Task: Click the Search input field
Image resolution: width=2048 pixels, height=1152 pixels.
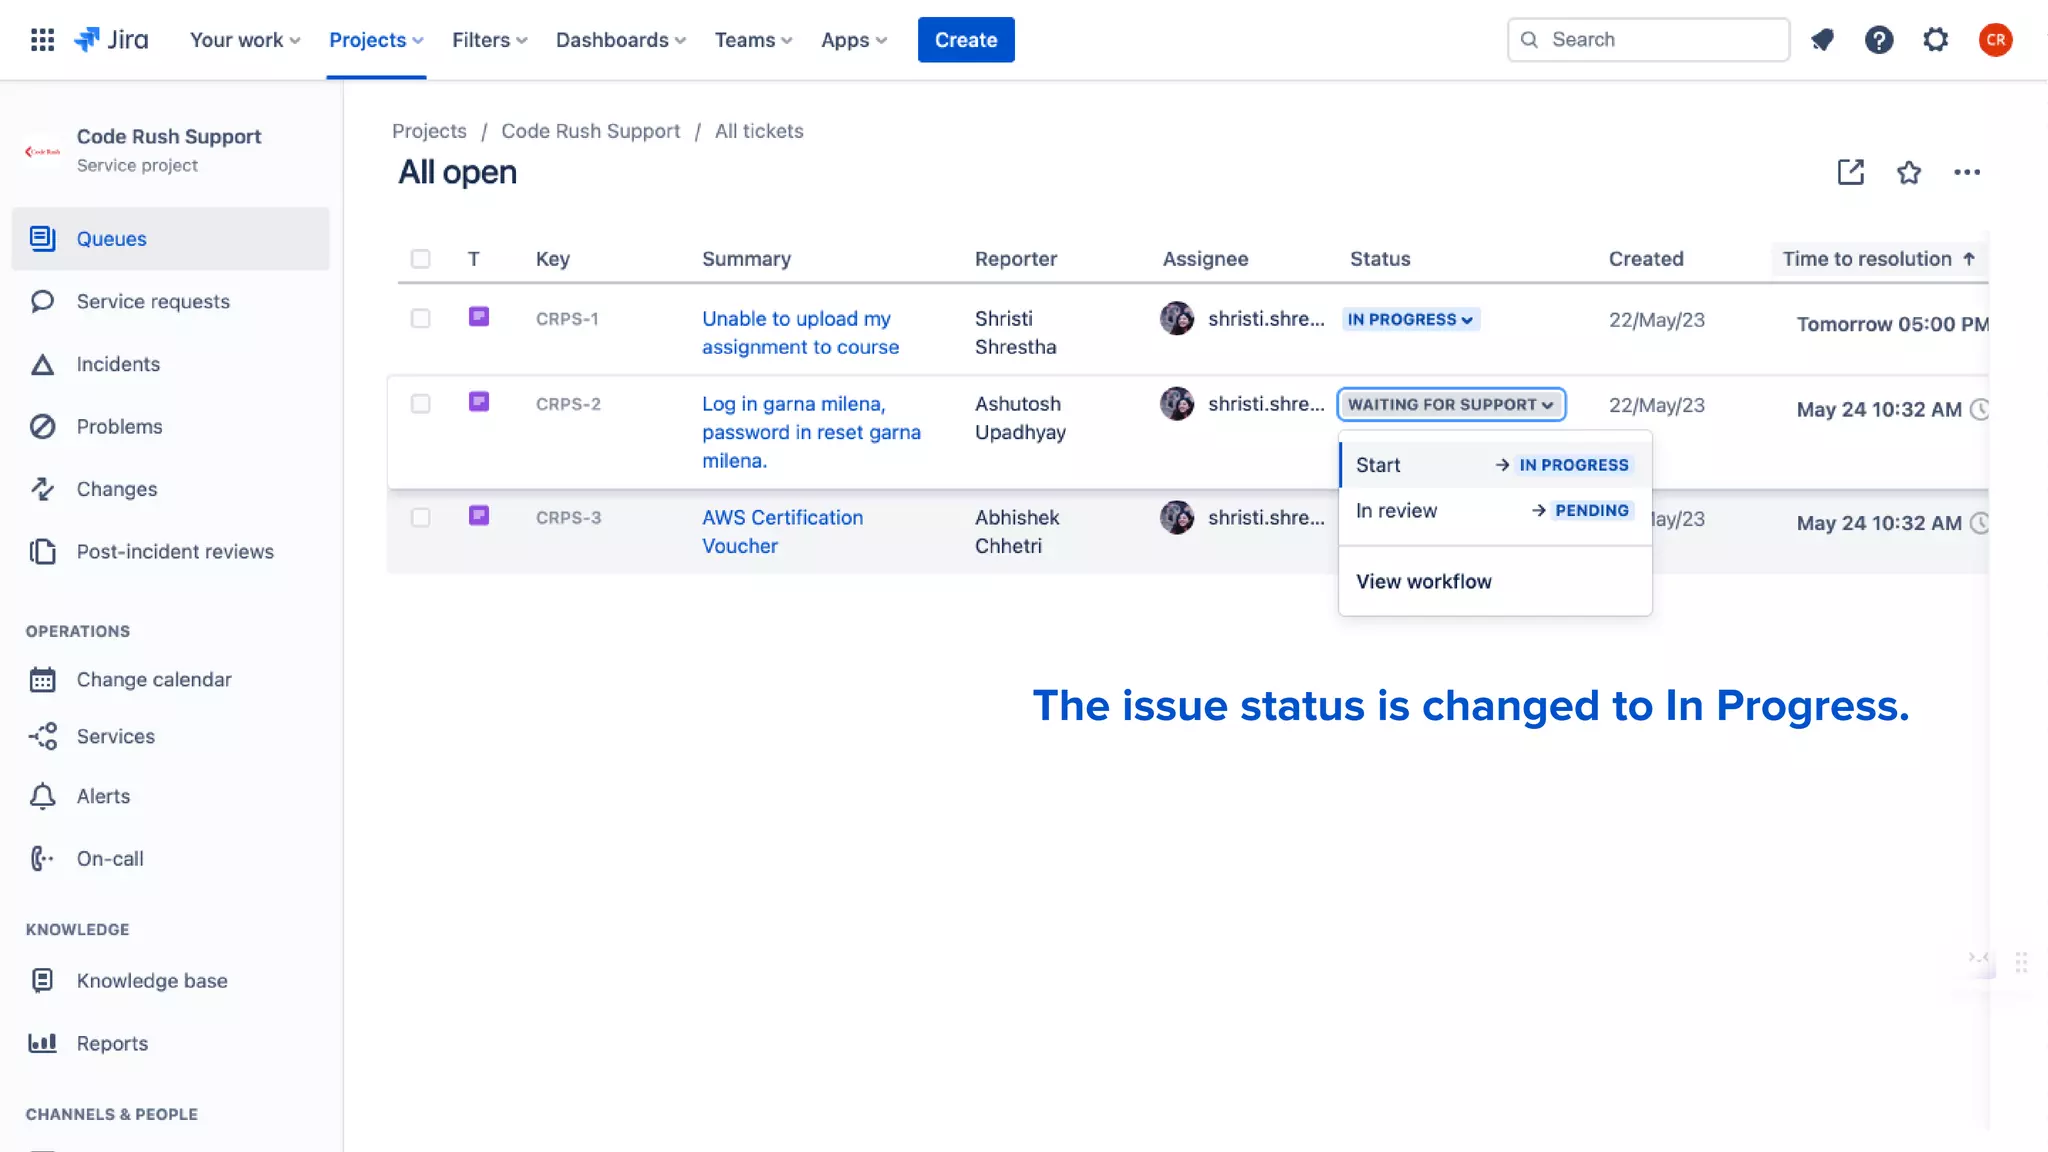Action: coord(1648,40)
